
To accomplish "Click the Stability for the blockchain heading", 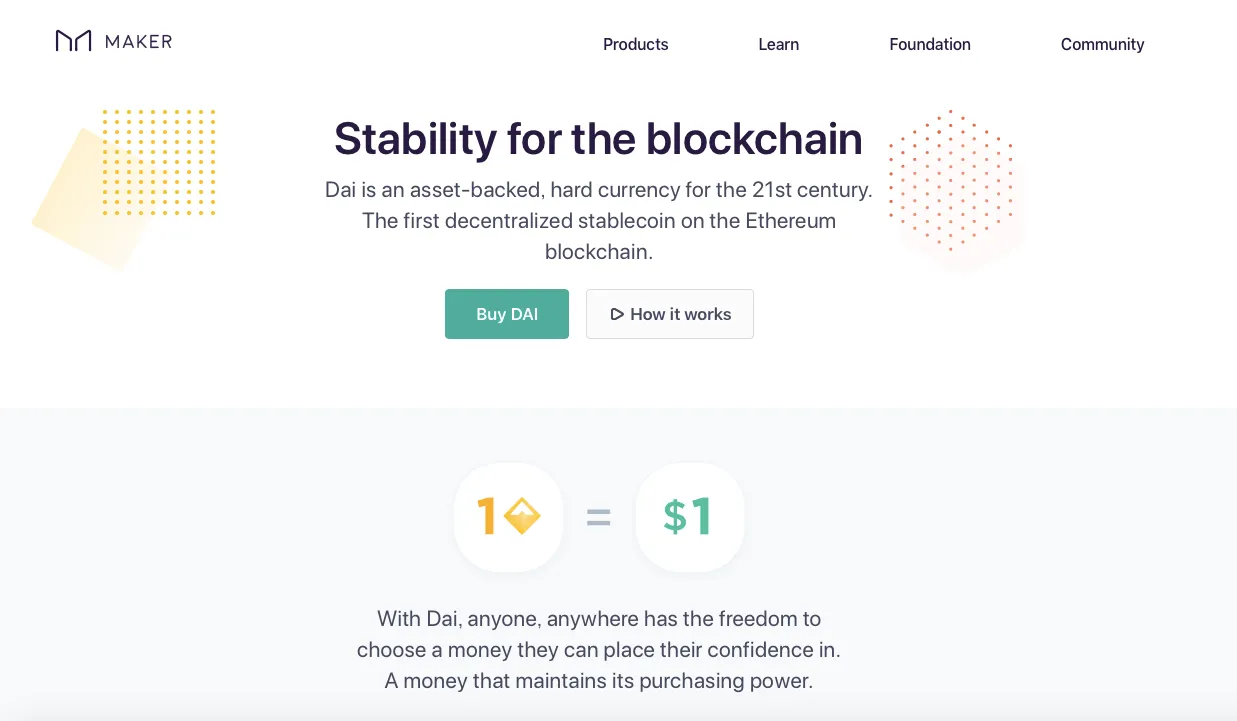I will point(598,139).
